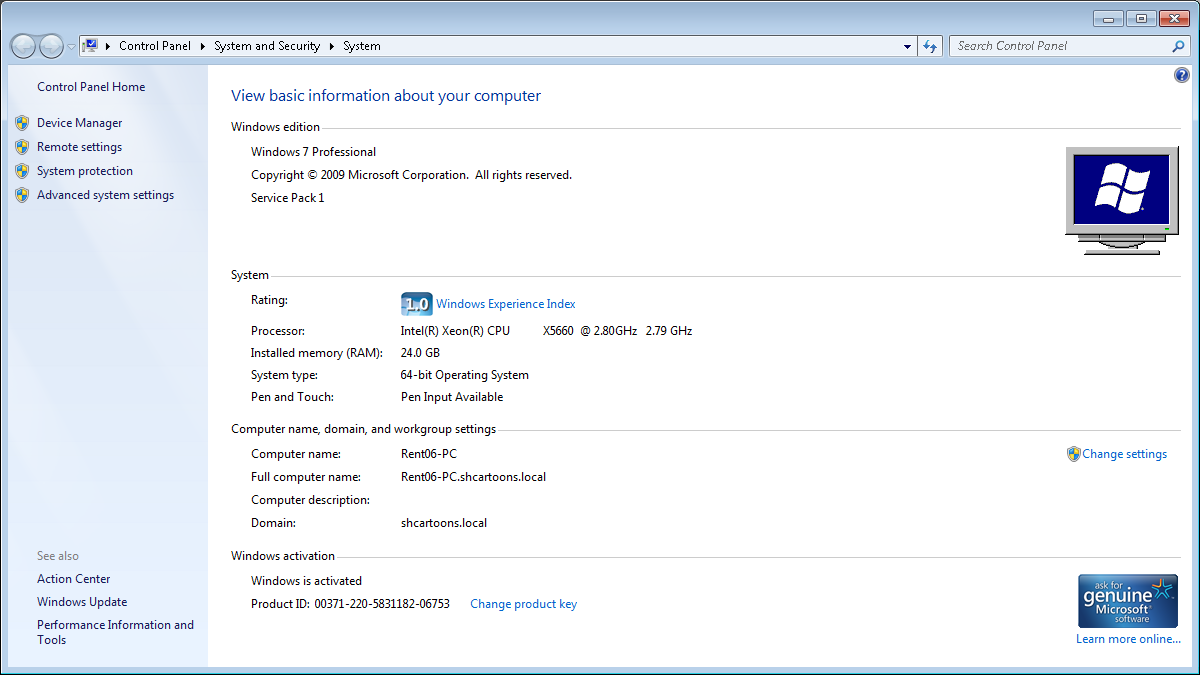The image size is (1200, 675).
Task: Click full computer name Rent06-PC.shcartoons.local
Action: pyautogui.click(x=473, y=477)
